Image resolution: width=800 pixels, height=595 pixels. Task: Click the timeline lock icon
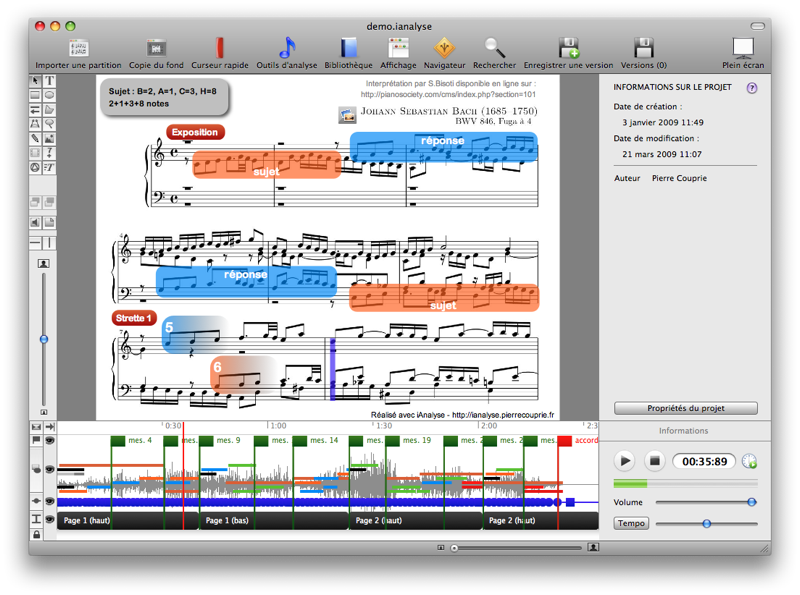click(x=36, y=535)
